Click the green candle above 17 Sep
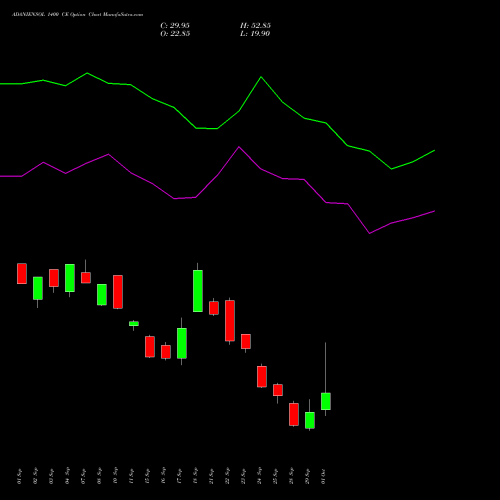Viewport: 500px width, 500px height. pyautogui.click(x=182, y=343)
